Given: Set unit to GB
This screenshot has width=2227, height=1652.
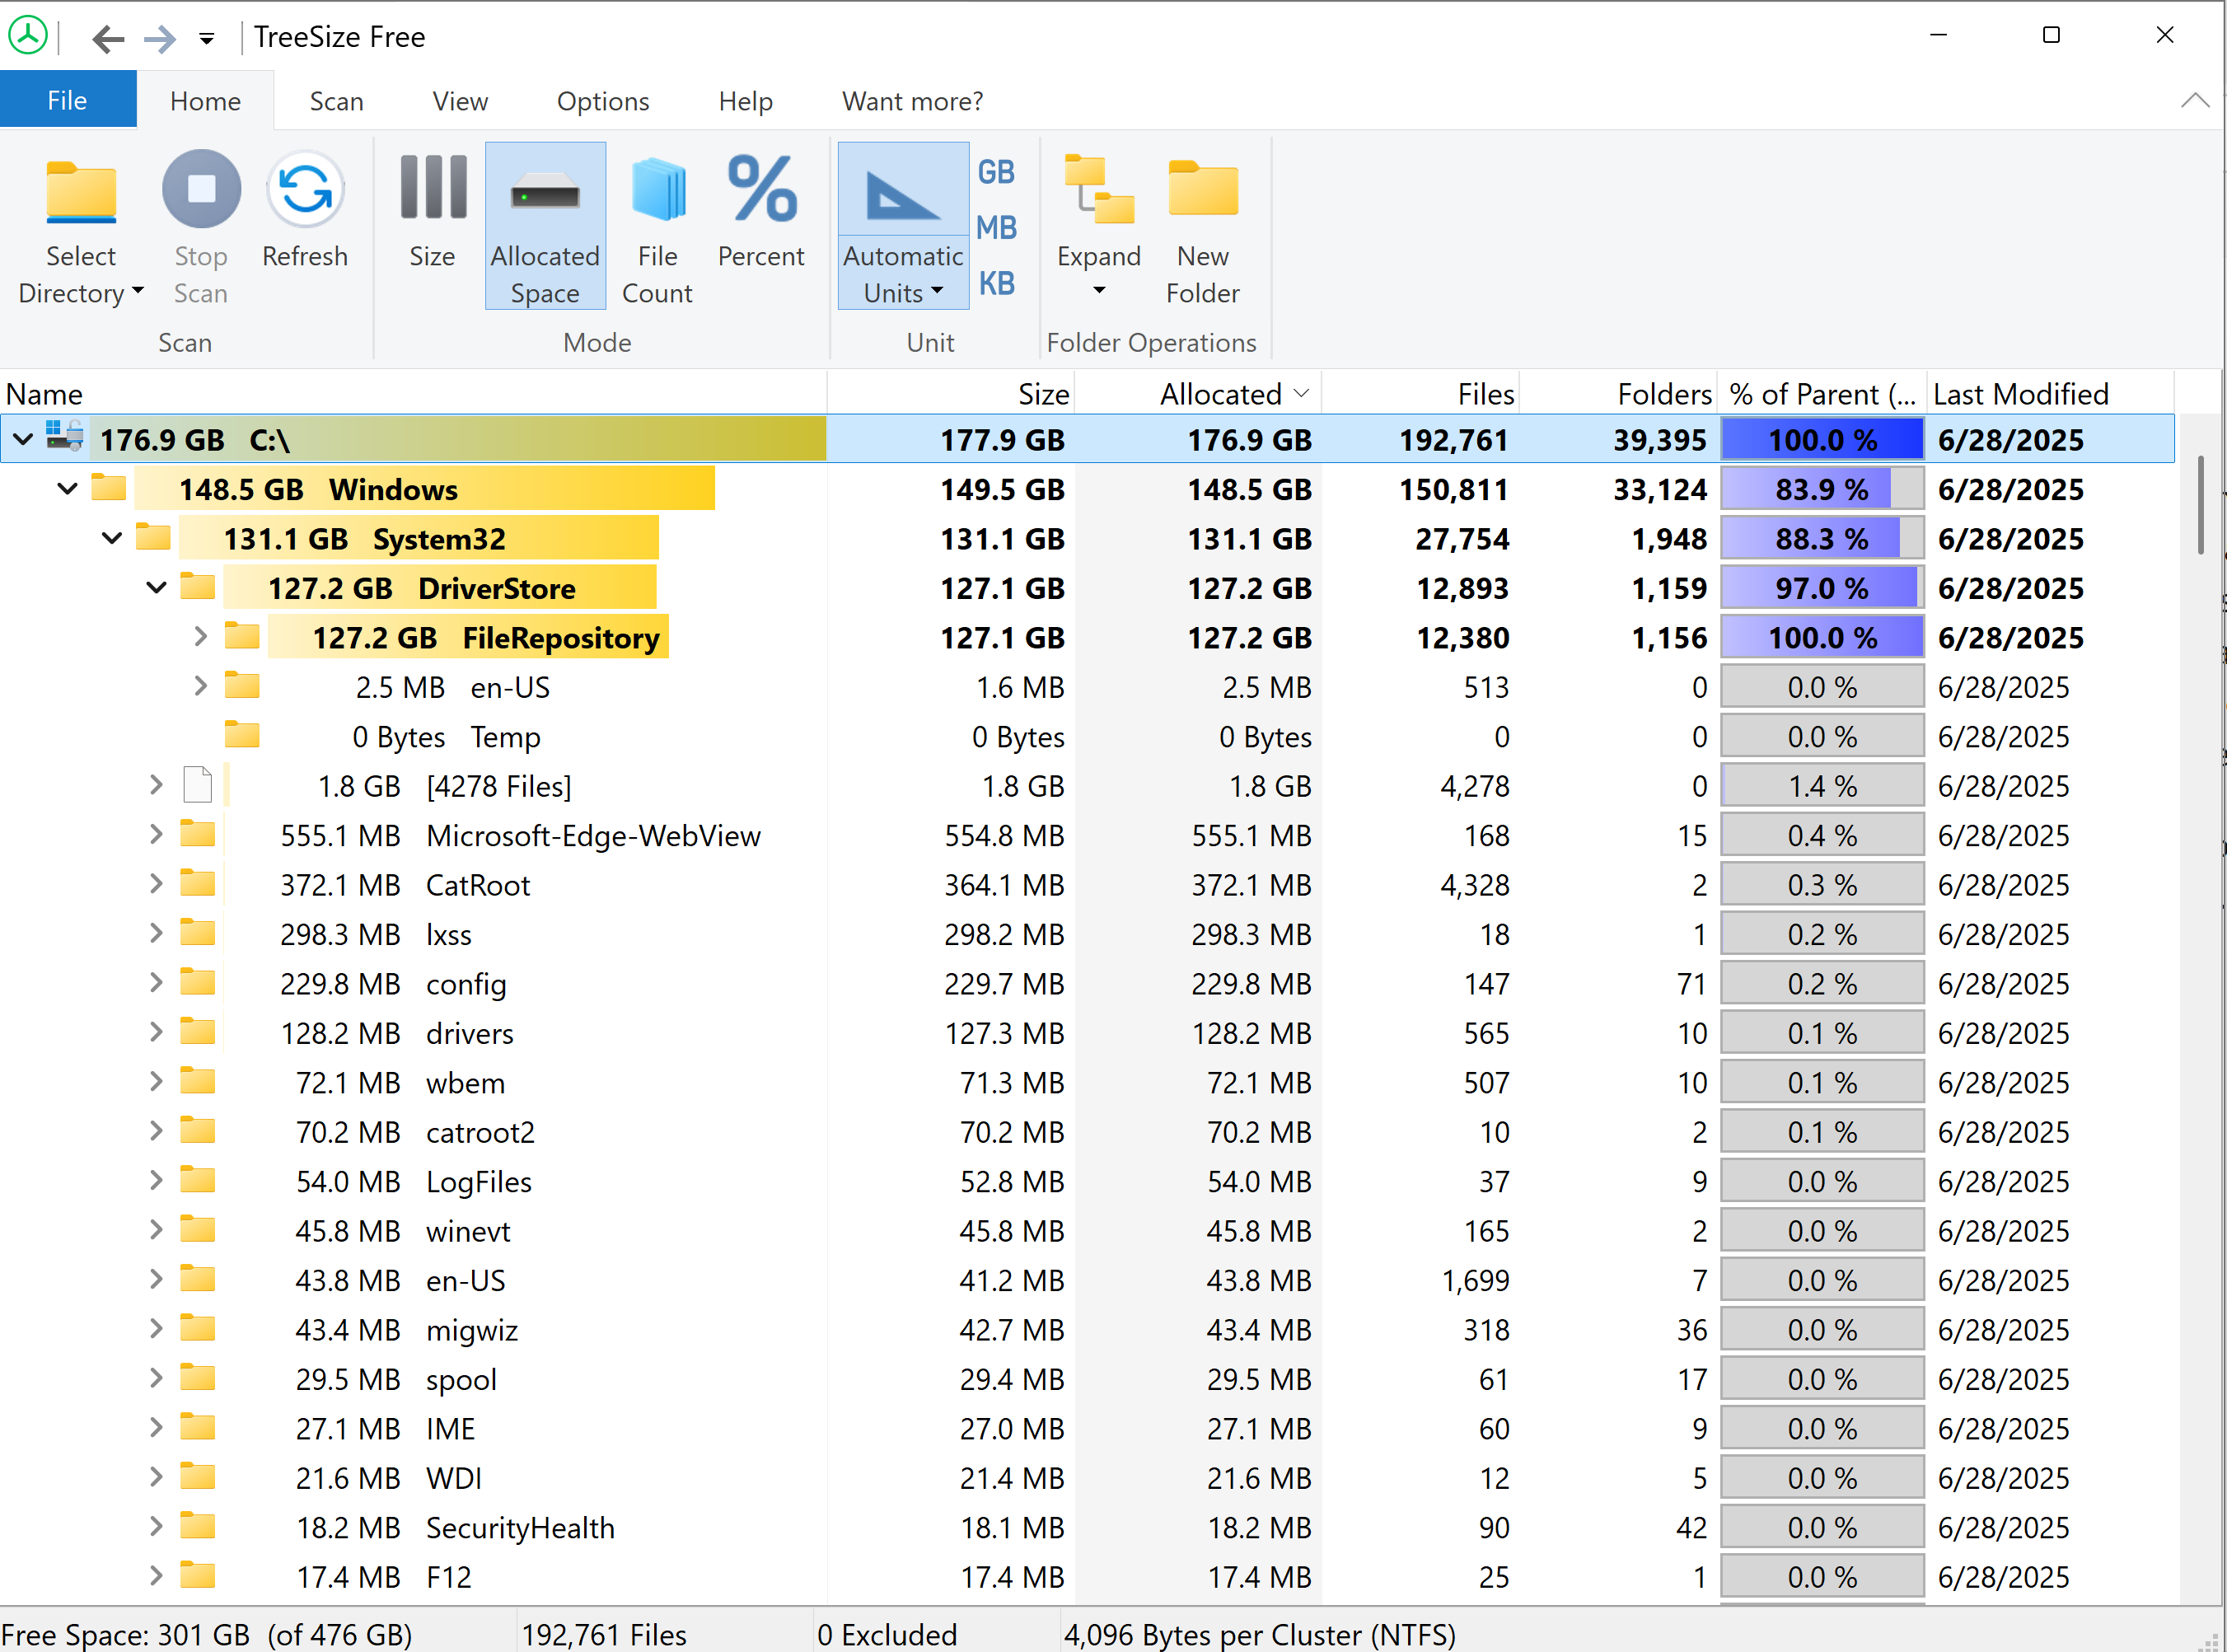Looking at the screenshot, I should pos(996,172).
